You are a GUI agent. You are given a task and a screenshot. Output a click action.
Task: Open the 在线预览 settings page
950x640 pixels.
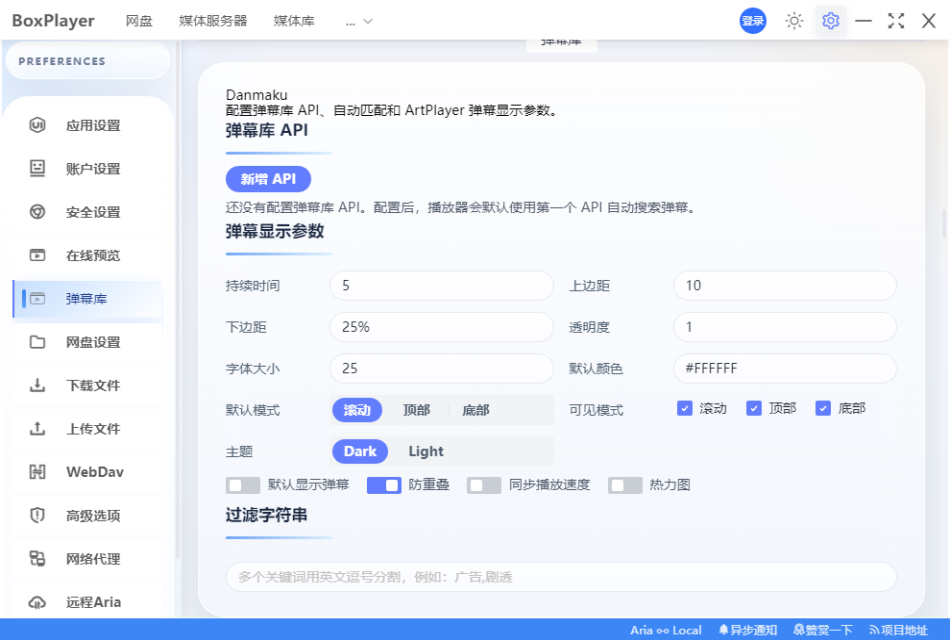coord(87,255)
